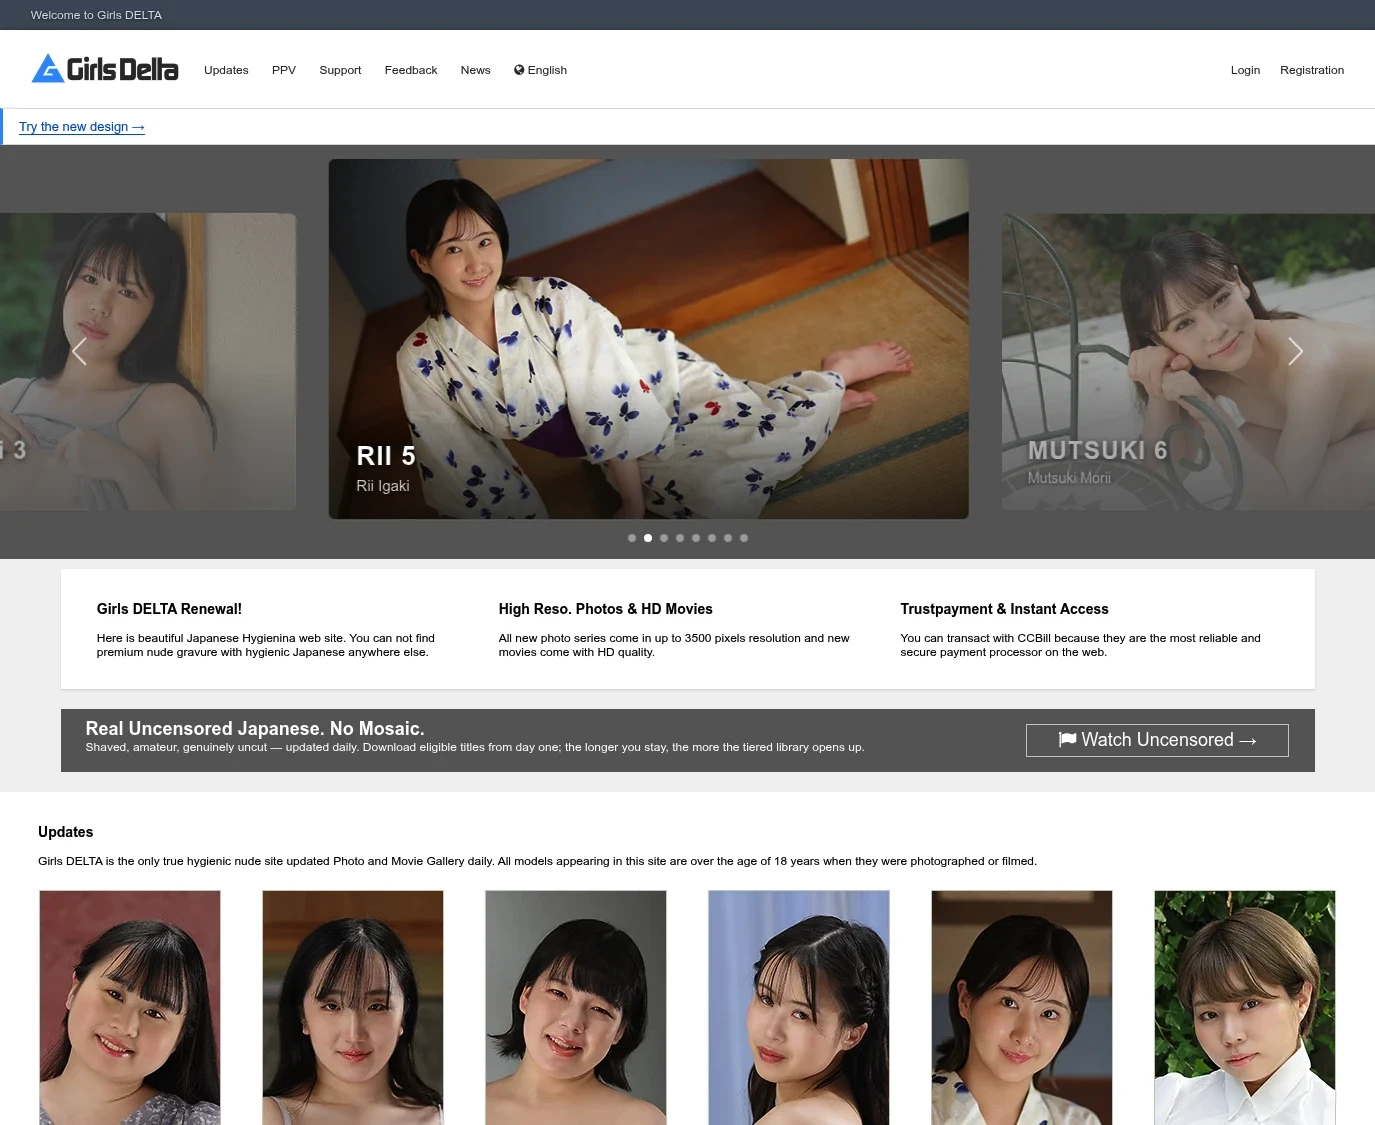Image resolution: width=1375 pixels, height=1125 pixels.
Task: Select the third carousel pagination dot
Action: coord(664,538)
